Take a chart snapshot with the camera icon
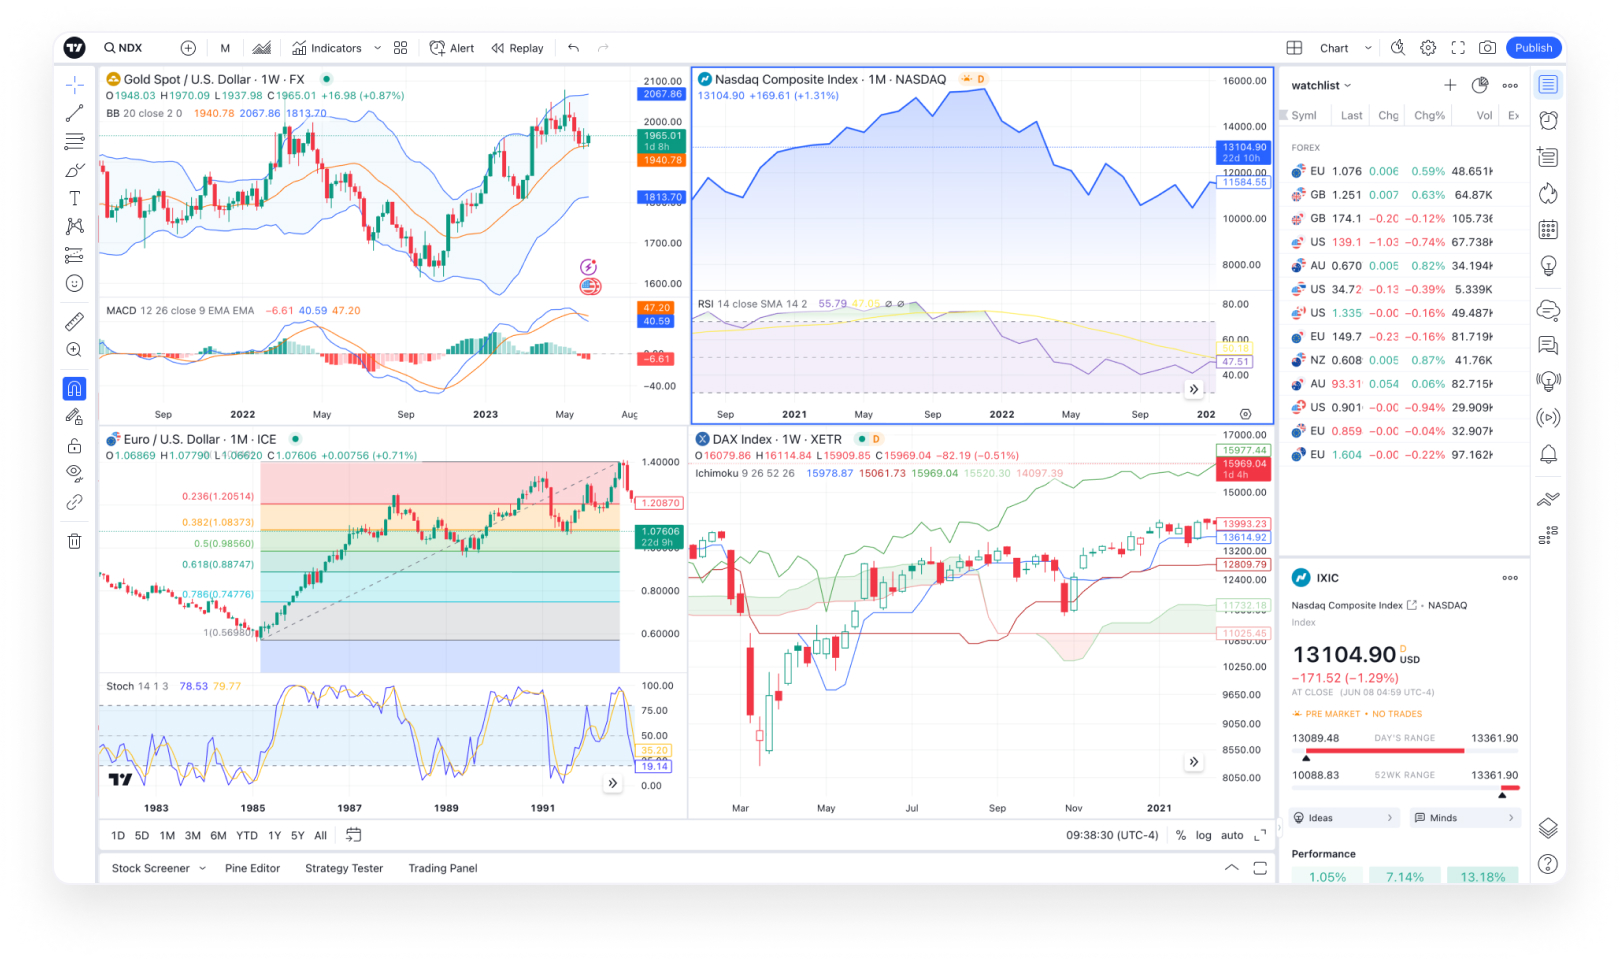The height and width of the screenshot is (959, 1620). [x=1488, y=47]
